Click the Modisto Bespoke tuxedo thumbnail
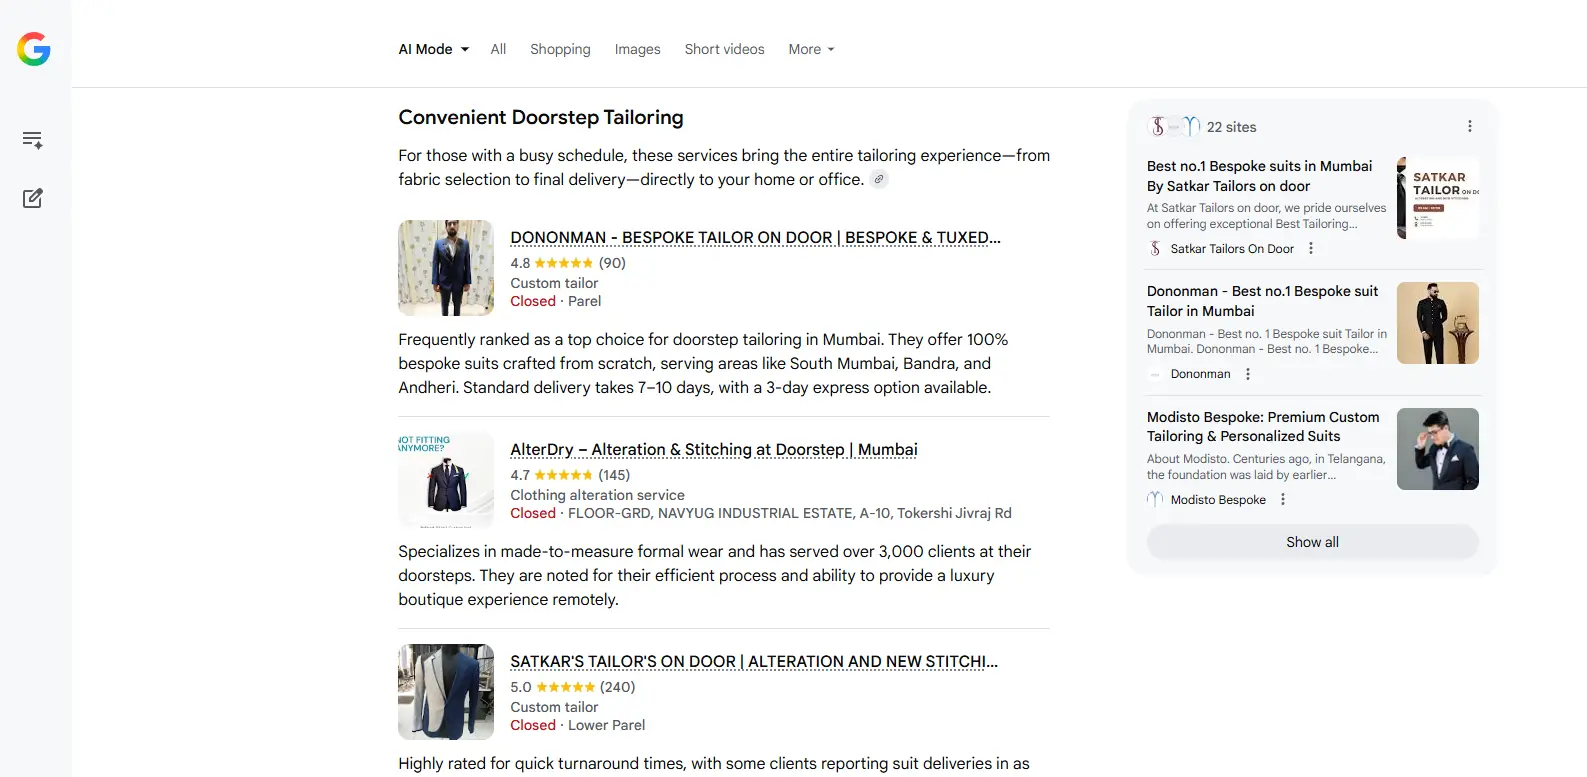This screenshot has height=777, width=1587. pyautogui.click(x=1437, y=449)
